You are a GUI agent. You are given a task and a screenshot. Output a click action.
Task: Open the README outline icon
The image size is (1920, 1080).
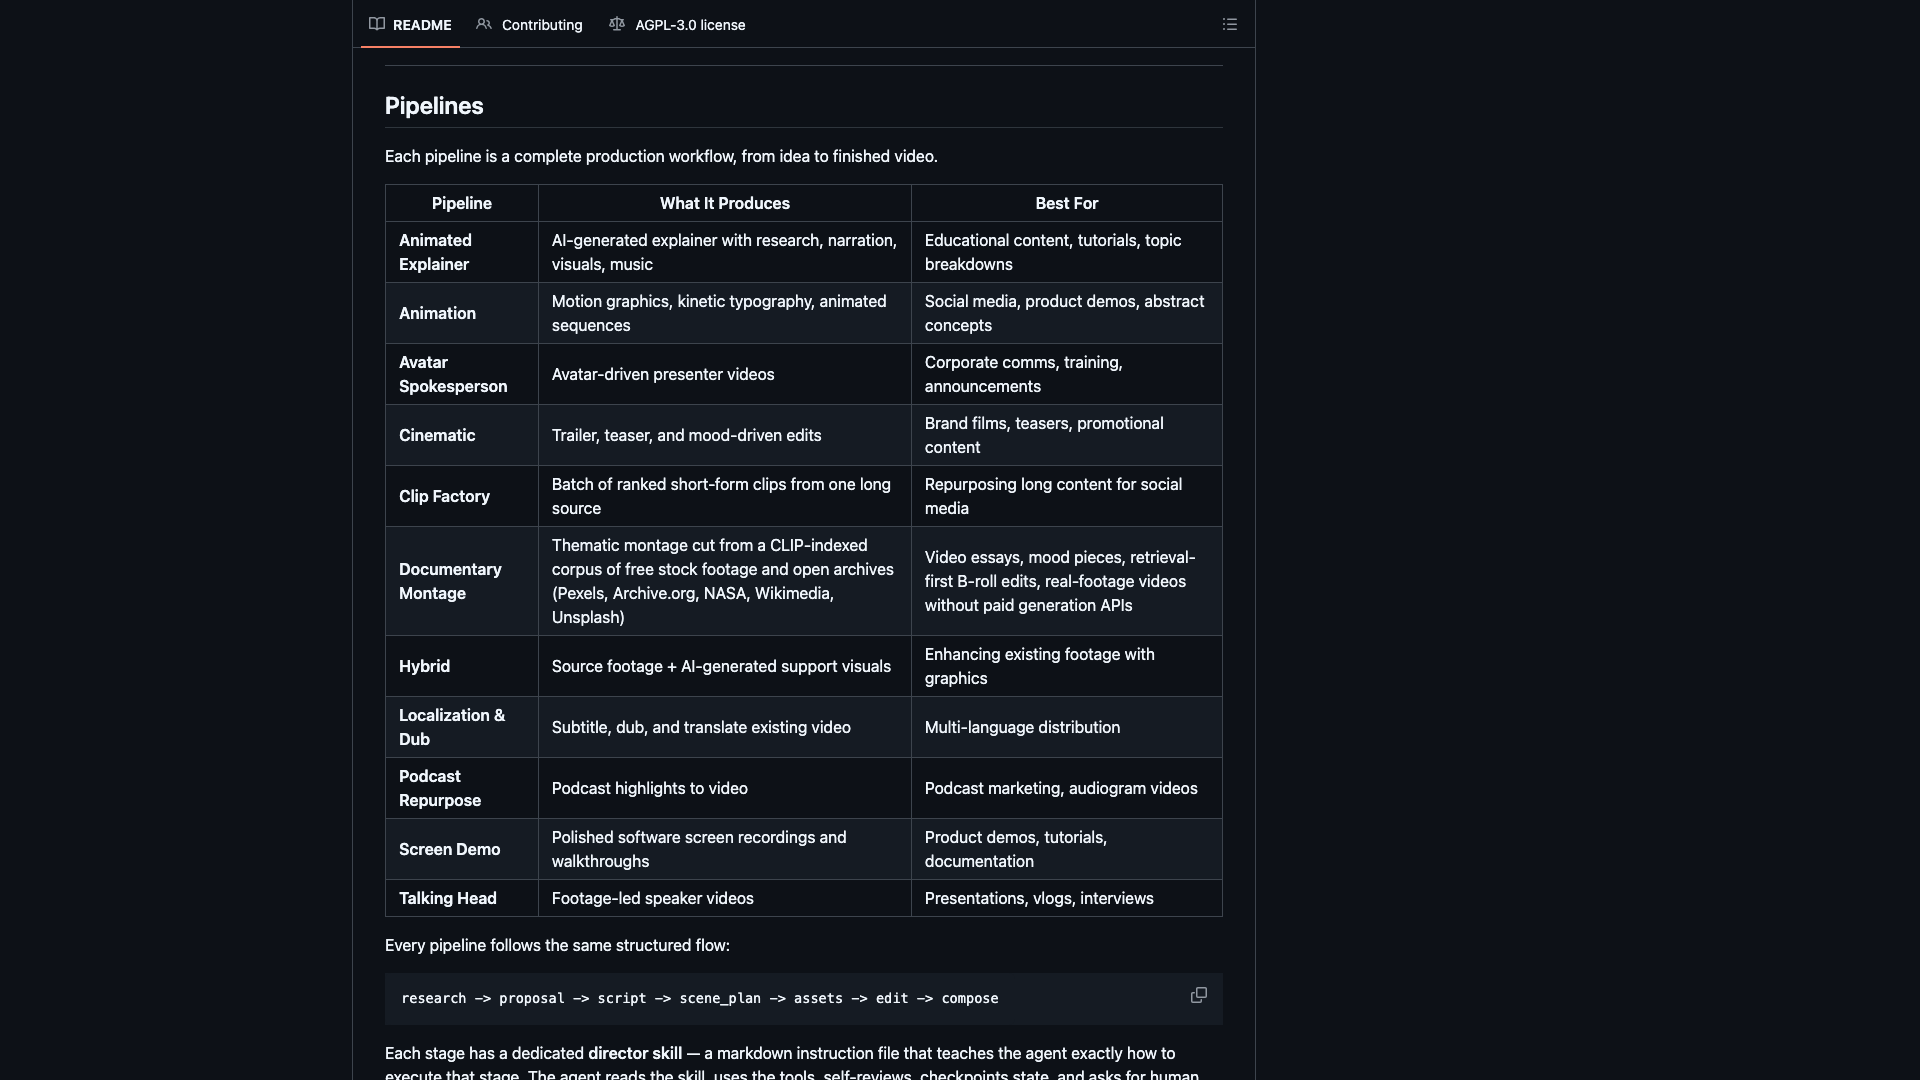pos(1230,24)
